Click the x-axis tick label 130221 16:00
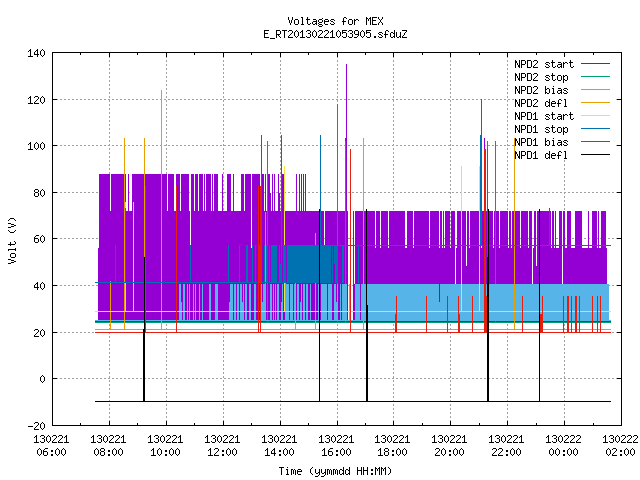The width and height of the screenshot is (640, 480). [336, 446]
